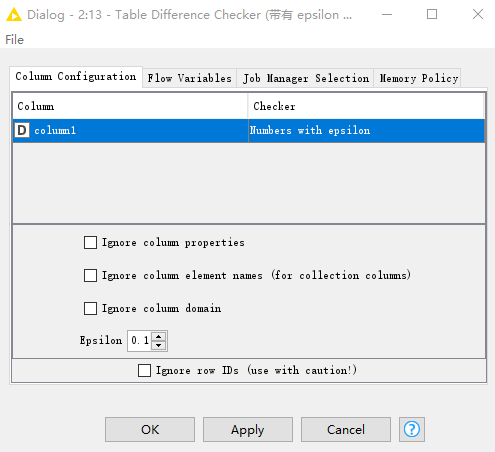Enable Ignore column properties checkbox

click(90, 243)
